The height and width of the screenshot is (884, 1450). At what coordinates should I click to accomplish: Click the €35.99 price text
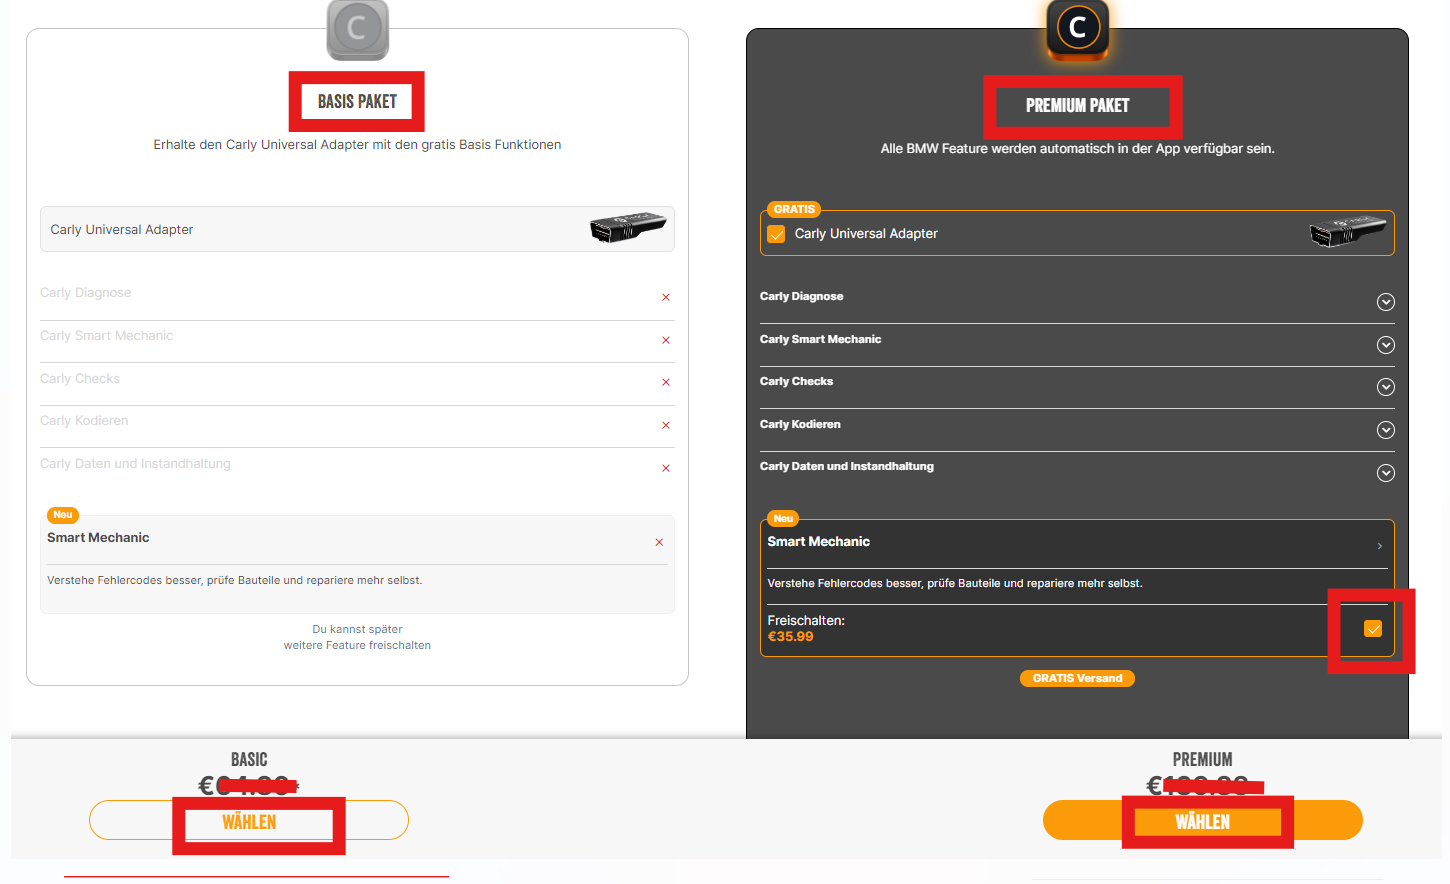click(790, 636)
